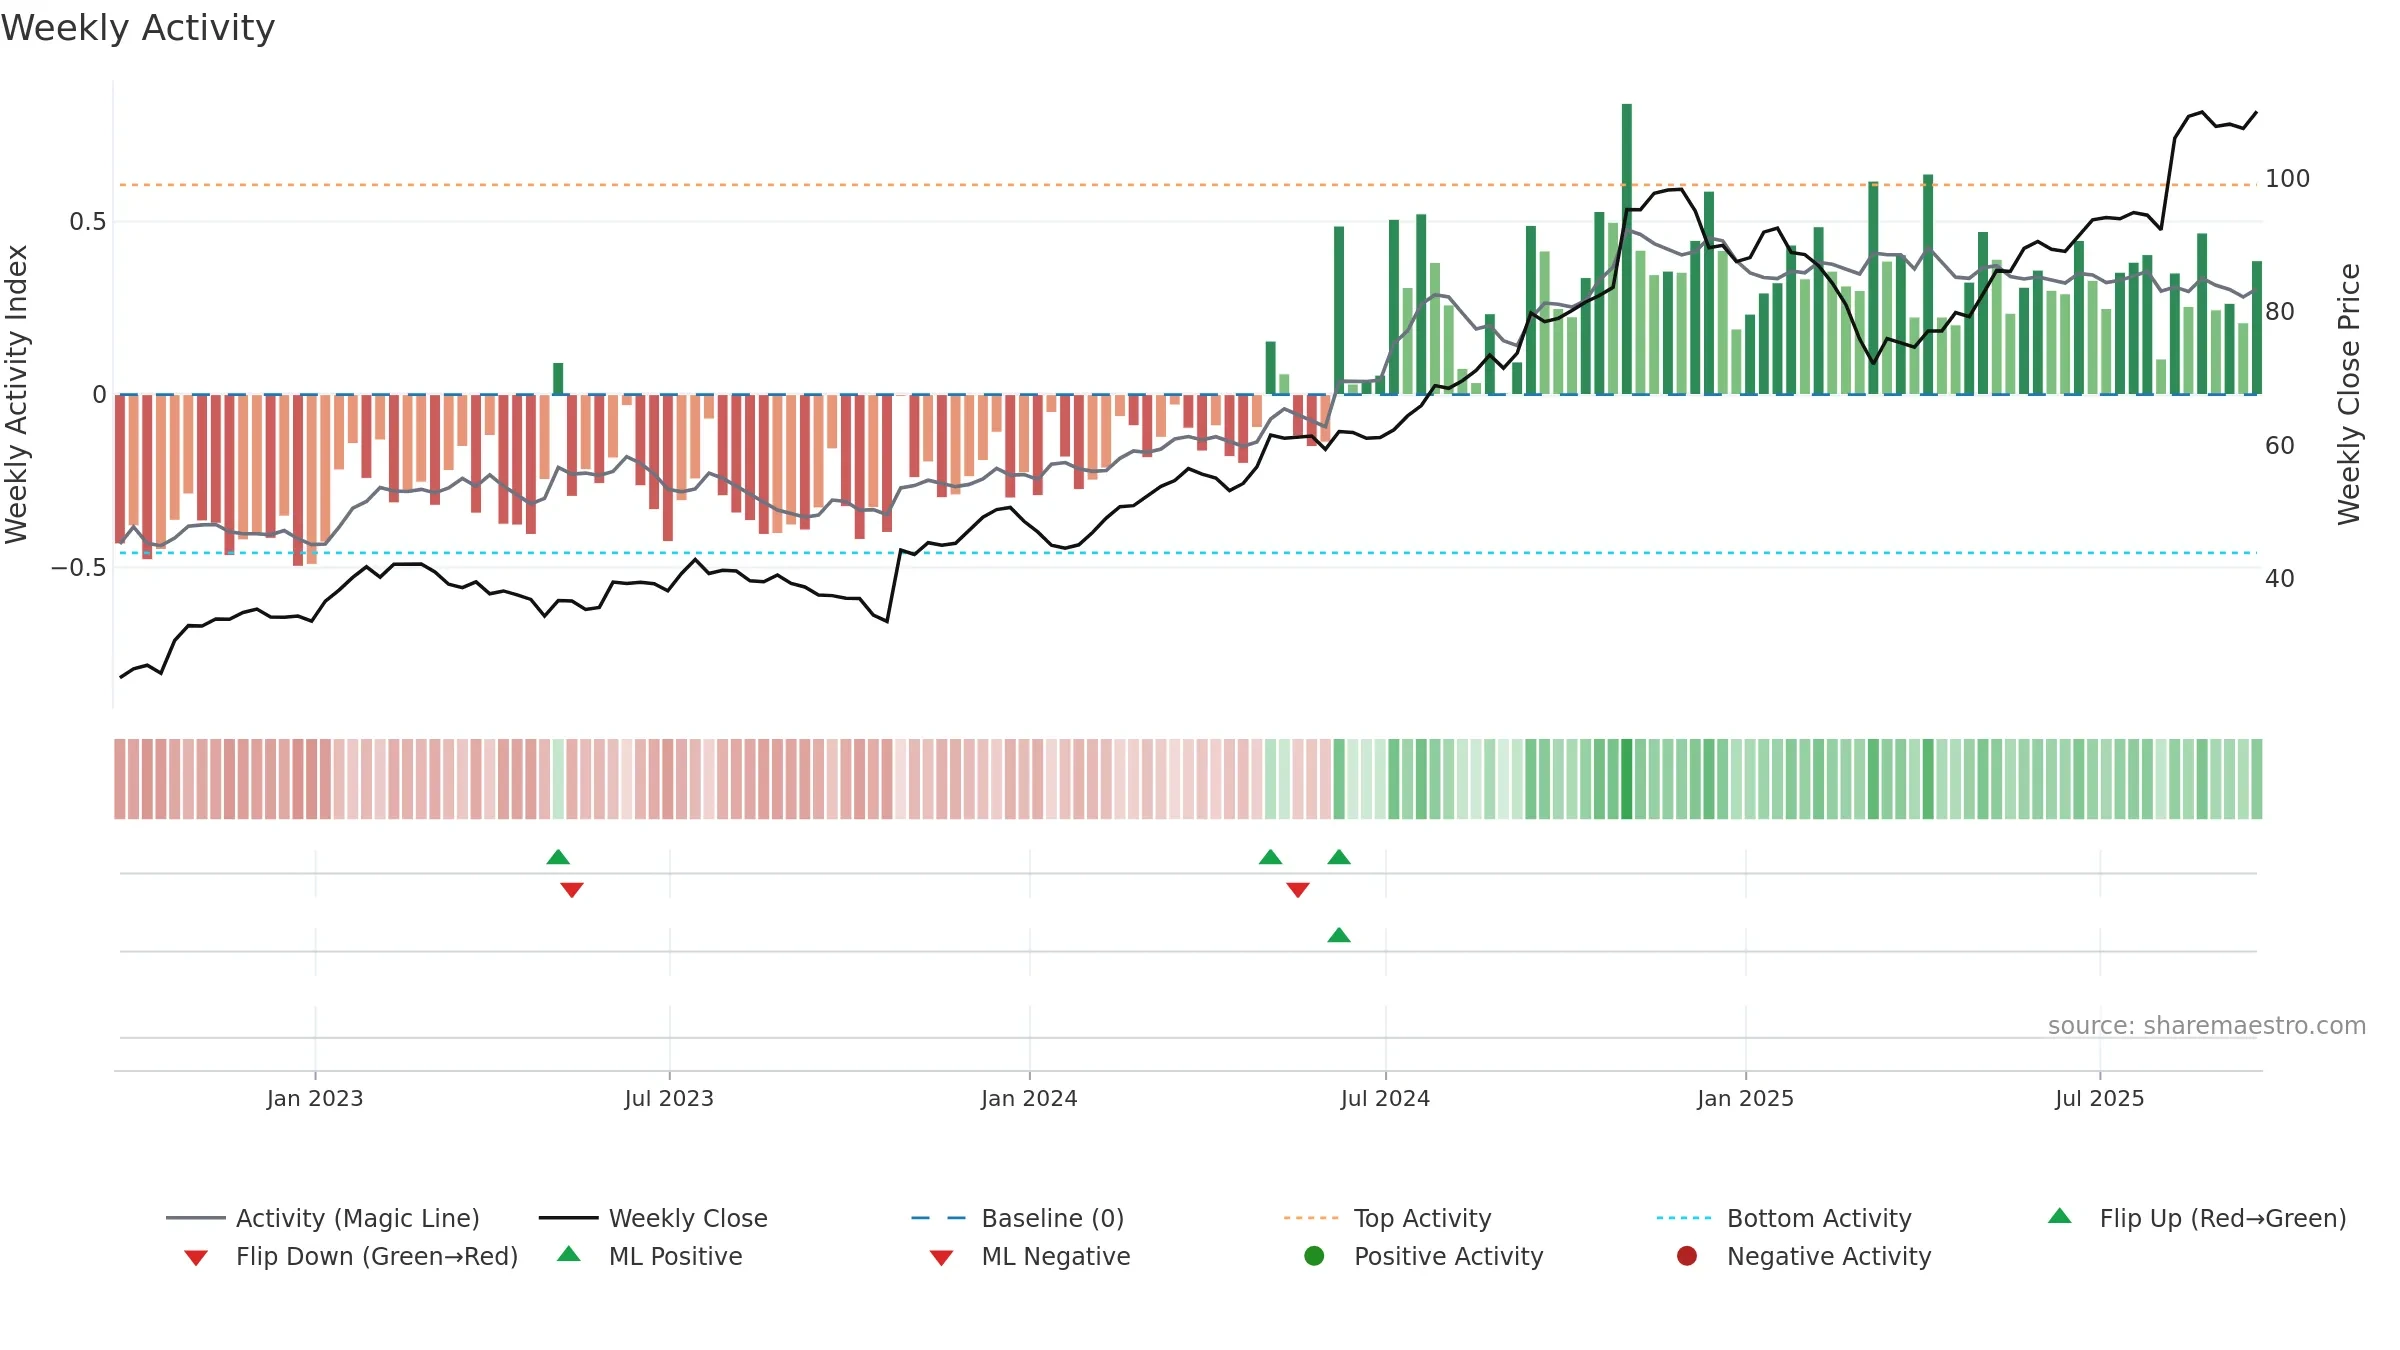
Task: Toggle the Bottom Activity legend entry
Action: [x=1784, y=1218]
